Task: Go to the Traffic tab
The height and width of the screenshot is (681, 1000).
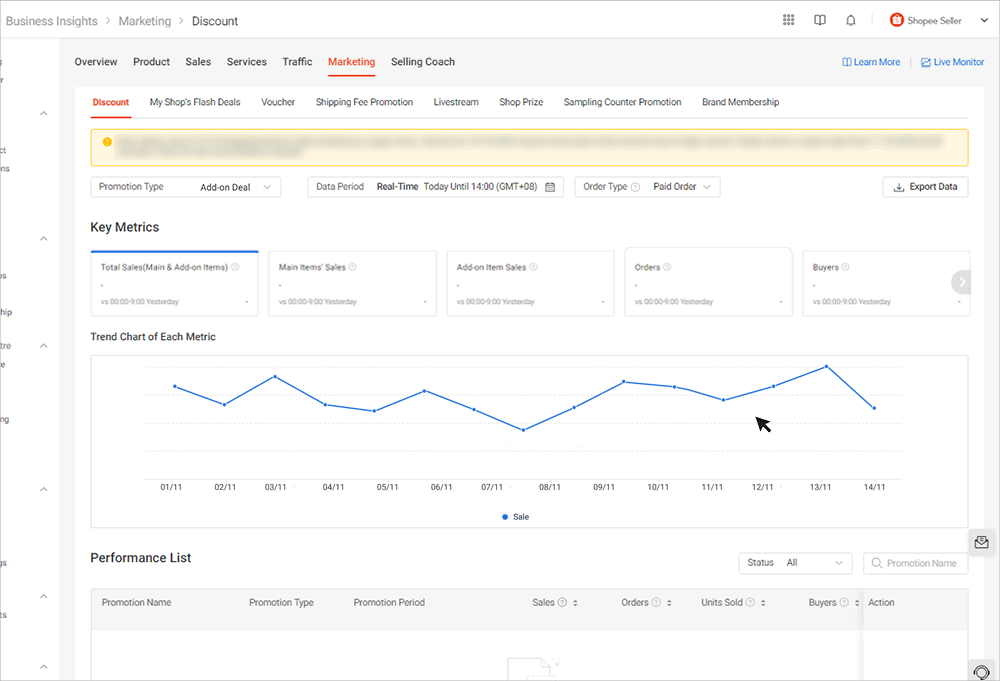Action: pyautogui.click(x=297, y=62)
